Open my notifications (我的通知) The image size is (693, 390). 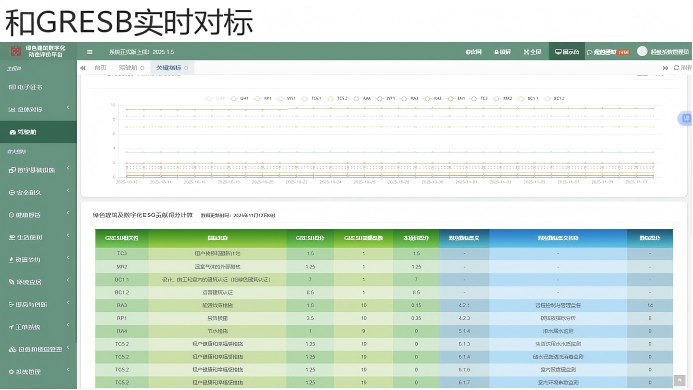608,52
